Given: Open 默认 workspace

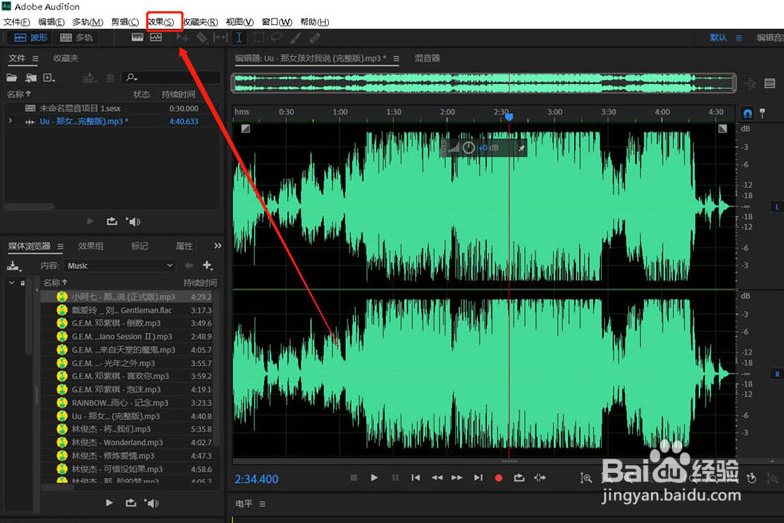Looking at the screenshot, I should 718,38.
